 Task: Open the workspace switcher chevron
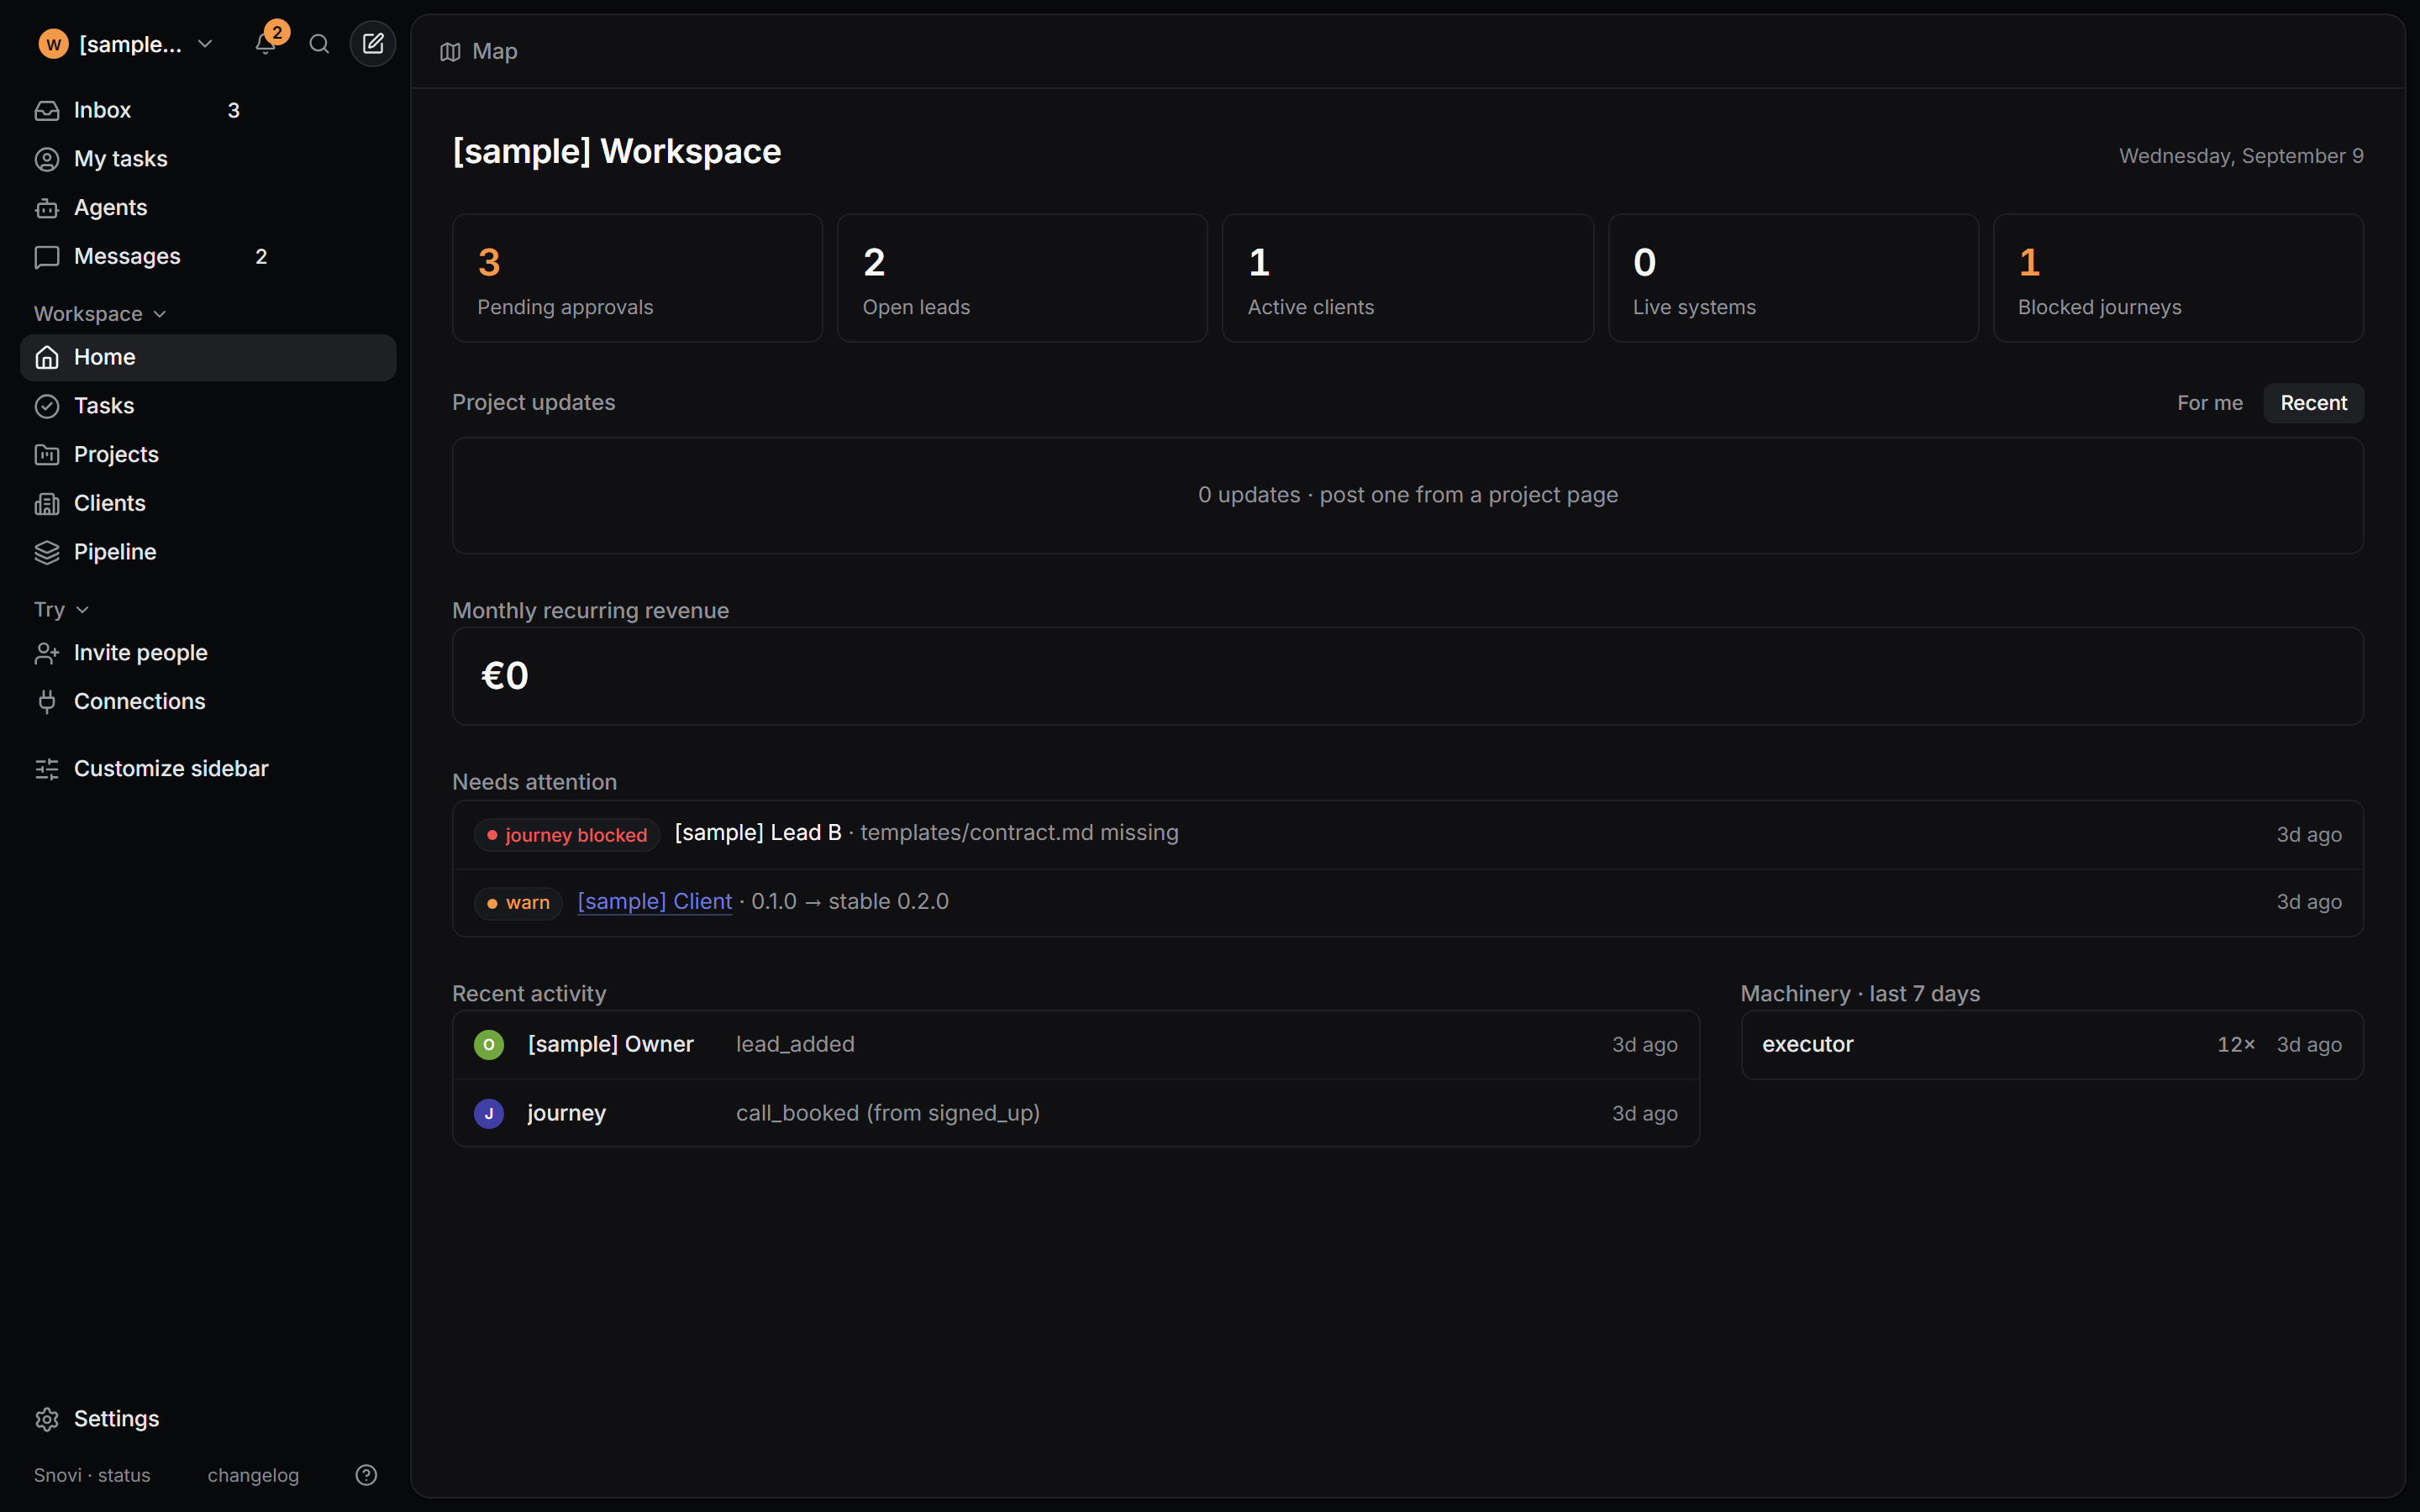pos(205,44)
